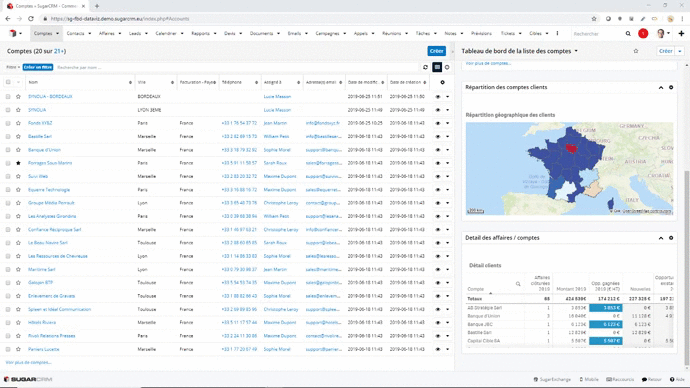Refresh the accounts list

coord(426,67)
